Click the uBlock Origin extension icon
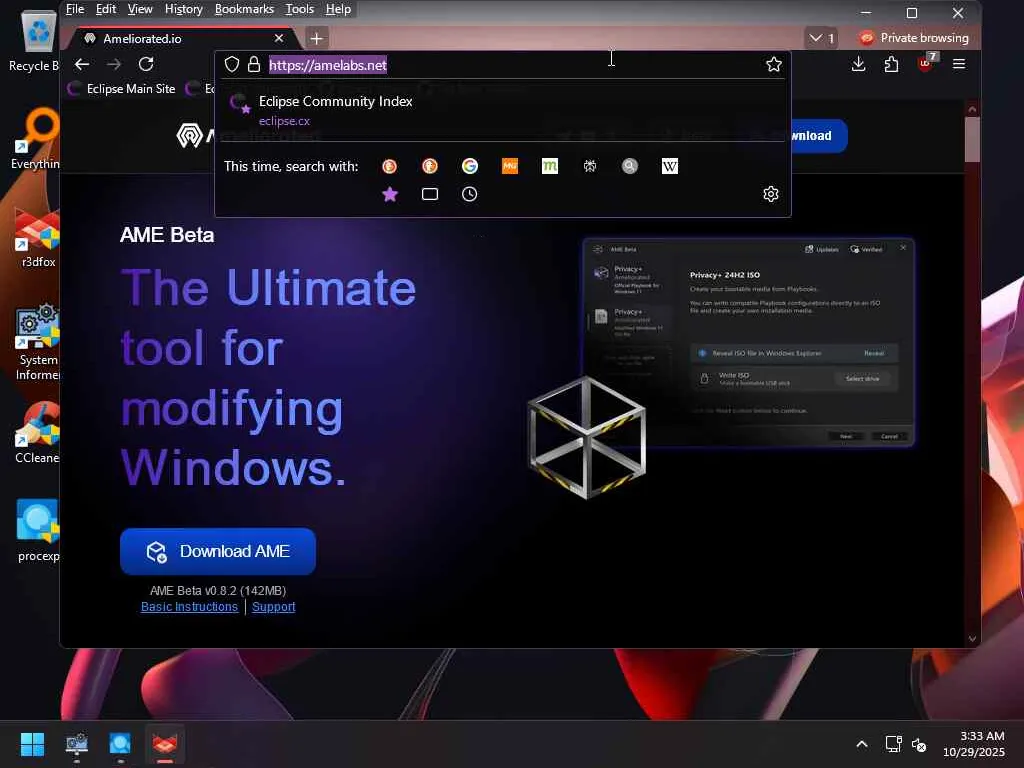 click(x=926, y=63)
